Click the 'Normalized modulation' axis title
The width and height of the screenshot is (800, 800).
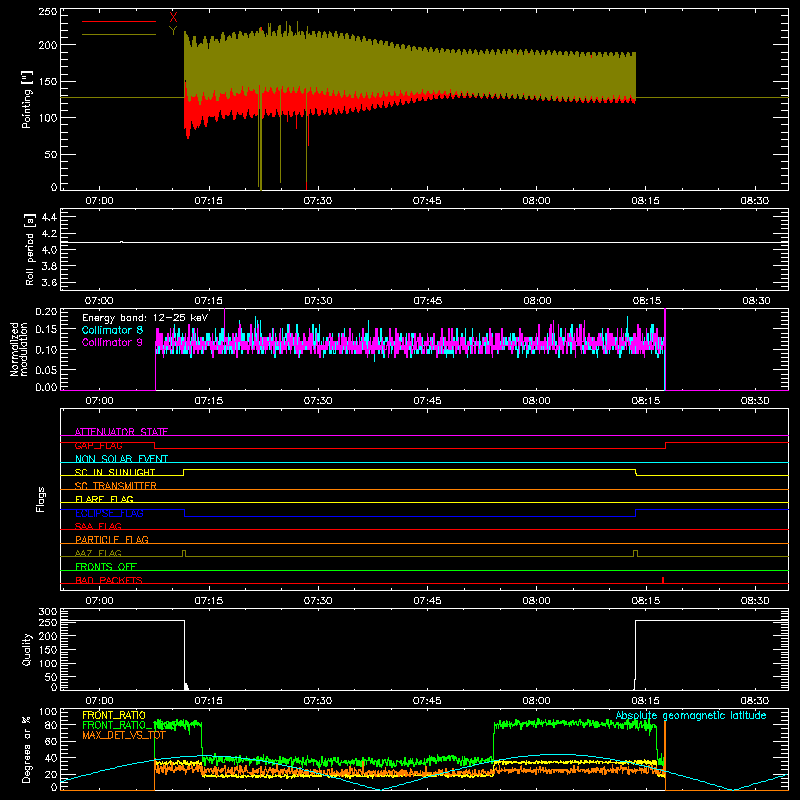(x=19, y=349)
